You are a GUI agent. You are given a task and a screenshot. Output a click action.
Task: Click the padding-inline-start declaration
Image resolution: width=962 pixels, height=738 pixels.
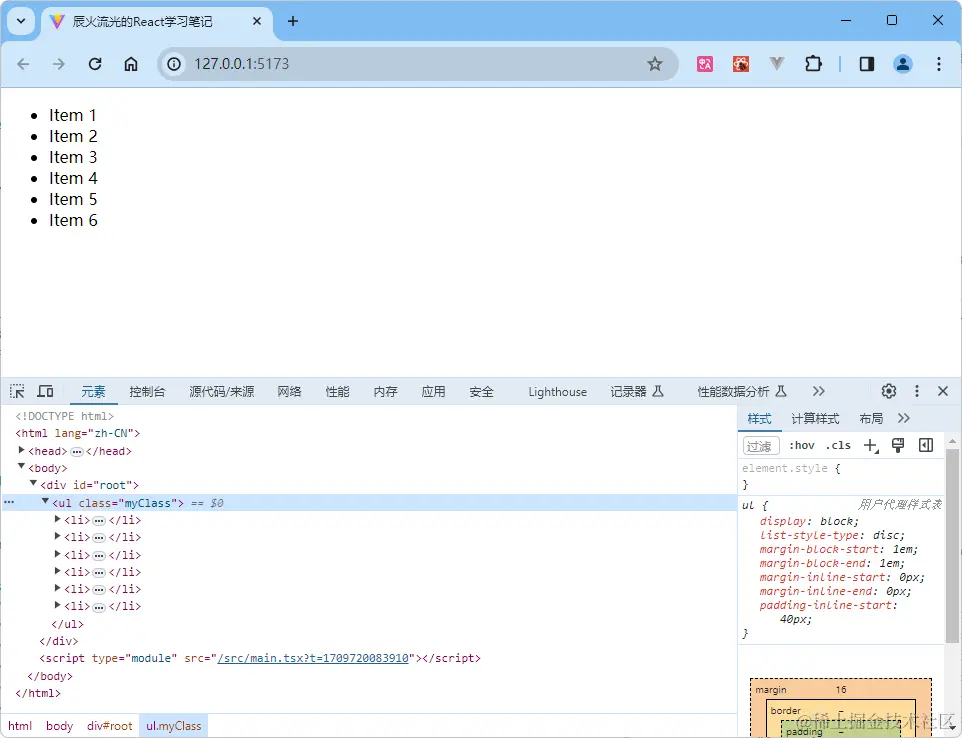click(x=828, y=612)
